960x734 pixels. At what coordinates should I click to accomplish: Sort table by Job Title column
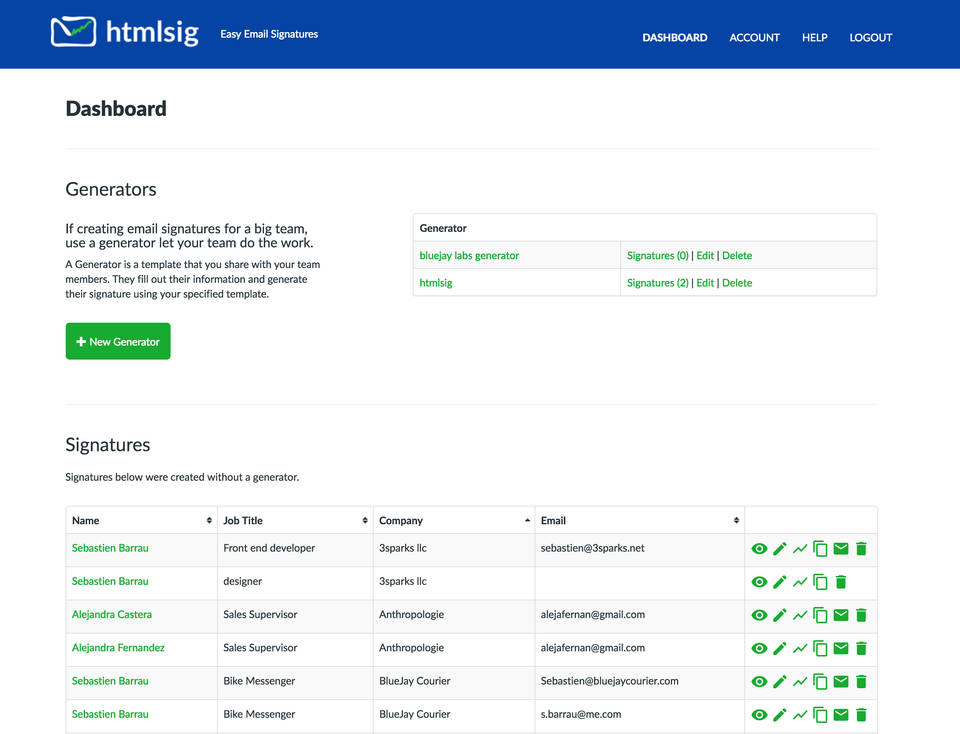click(x=364, y=520)
